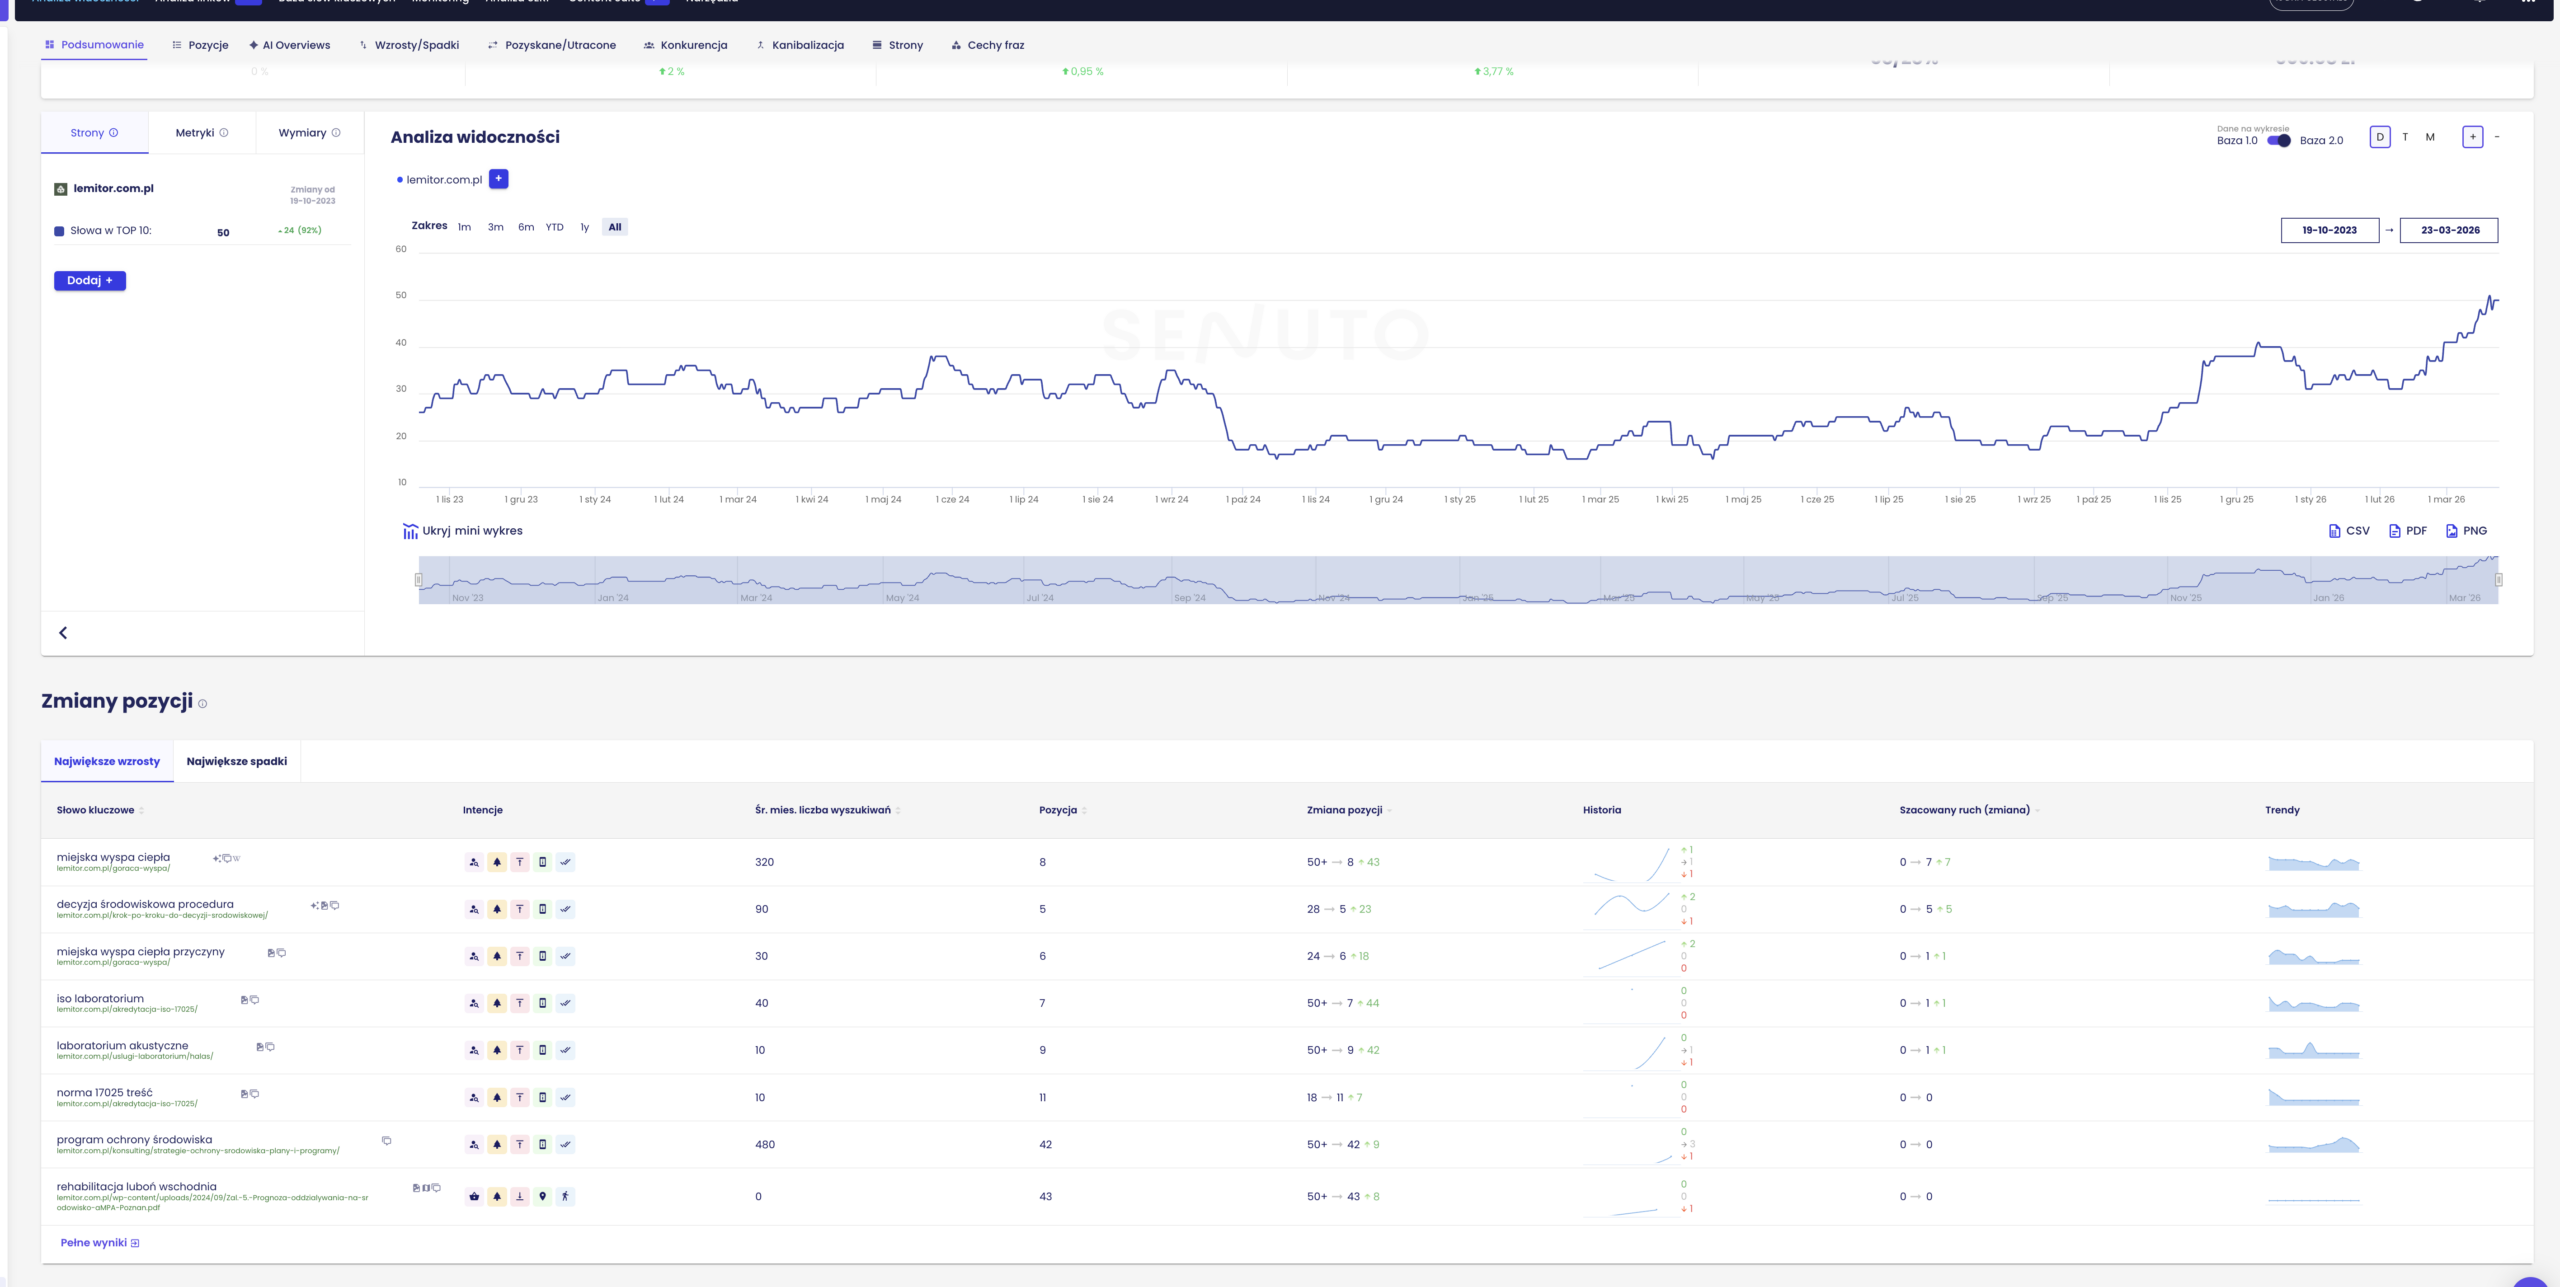Open the AI Overviews tab
2560x1287 pixels.
coord(290,45)
